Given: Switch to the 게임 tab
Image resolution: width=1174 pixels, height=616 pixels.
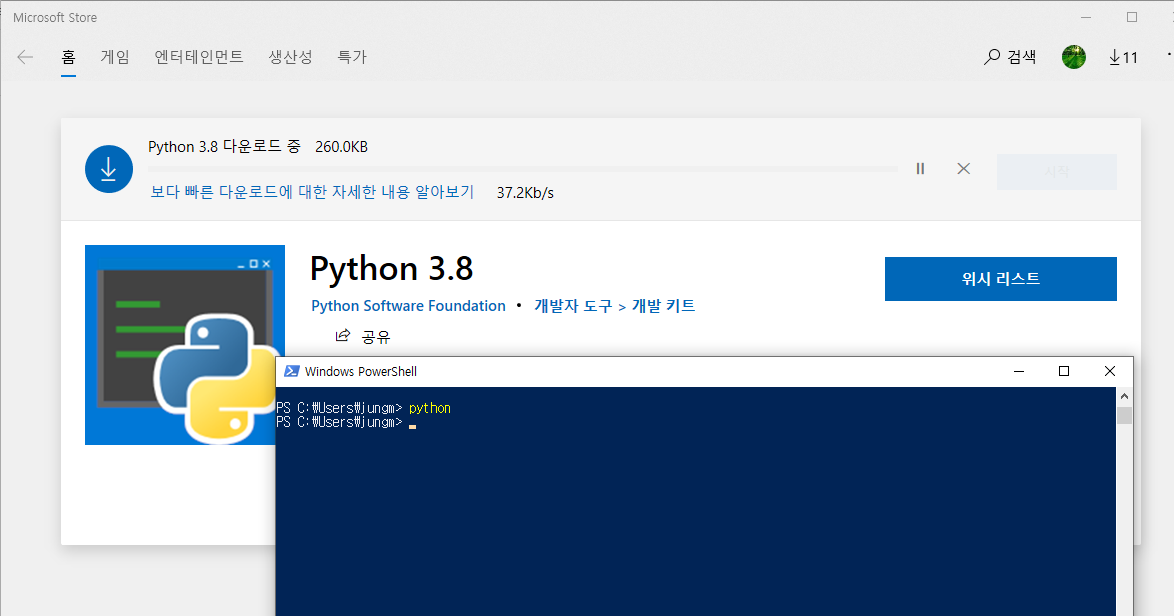Looking at the screenshot, I should [x=115, y=57].
